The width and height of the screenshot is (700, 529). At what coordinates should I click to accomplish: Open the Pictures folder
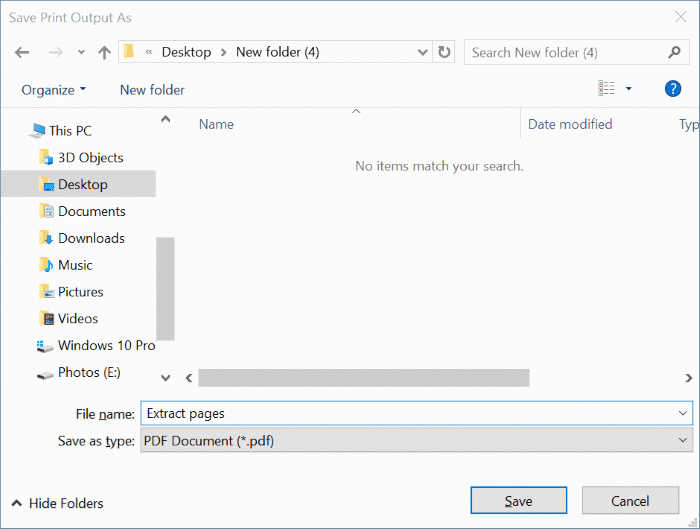click(x=80, y=292)
